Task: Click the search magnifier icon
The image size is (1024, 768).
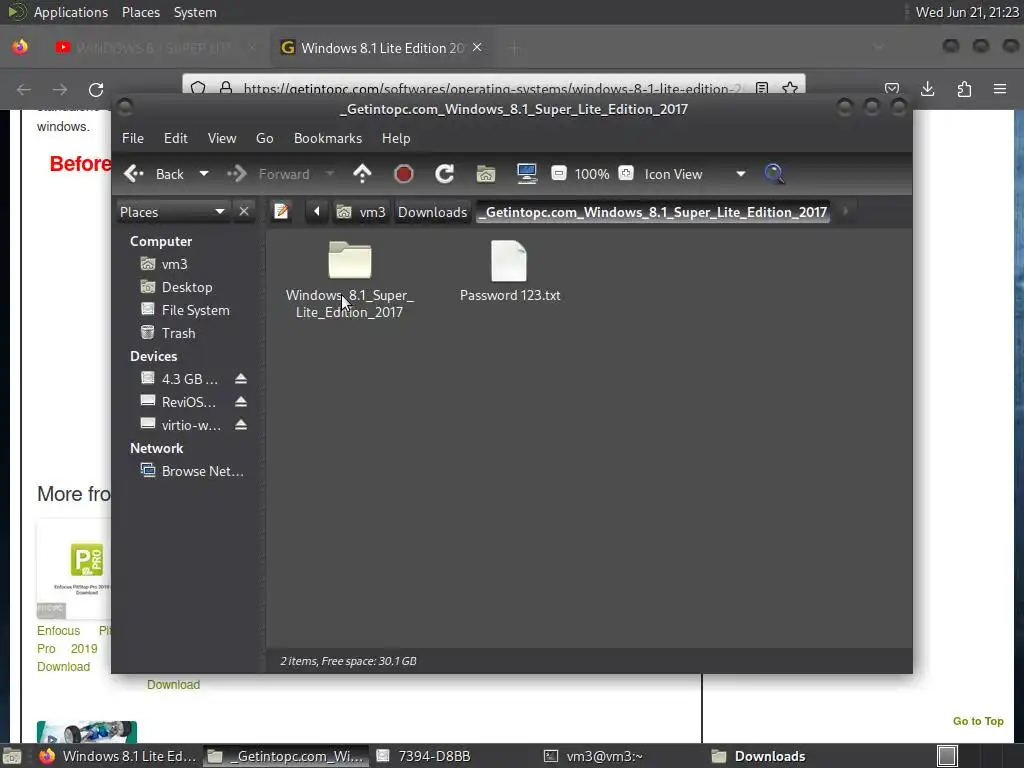Action: [x=774, y=174]
